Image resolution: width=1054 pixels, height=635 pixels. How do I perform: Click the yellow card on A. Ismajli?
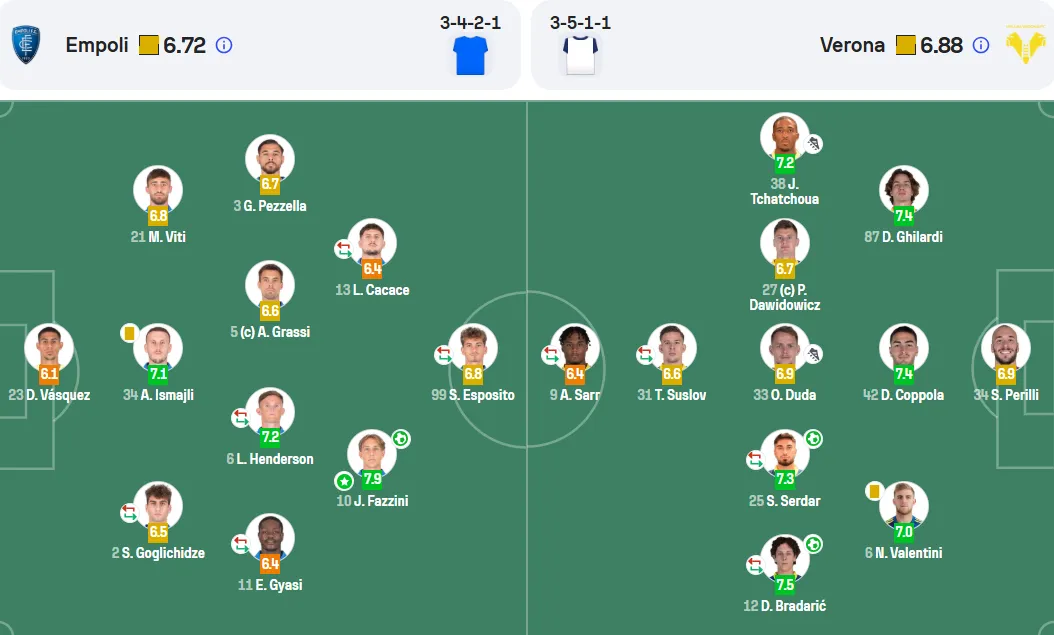(130, 333)
